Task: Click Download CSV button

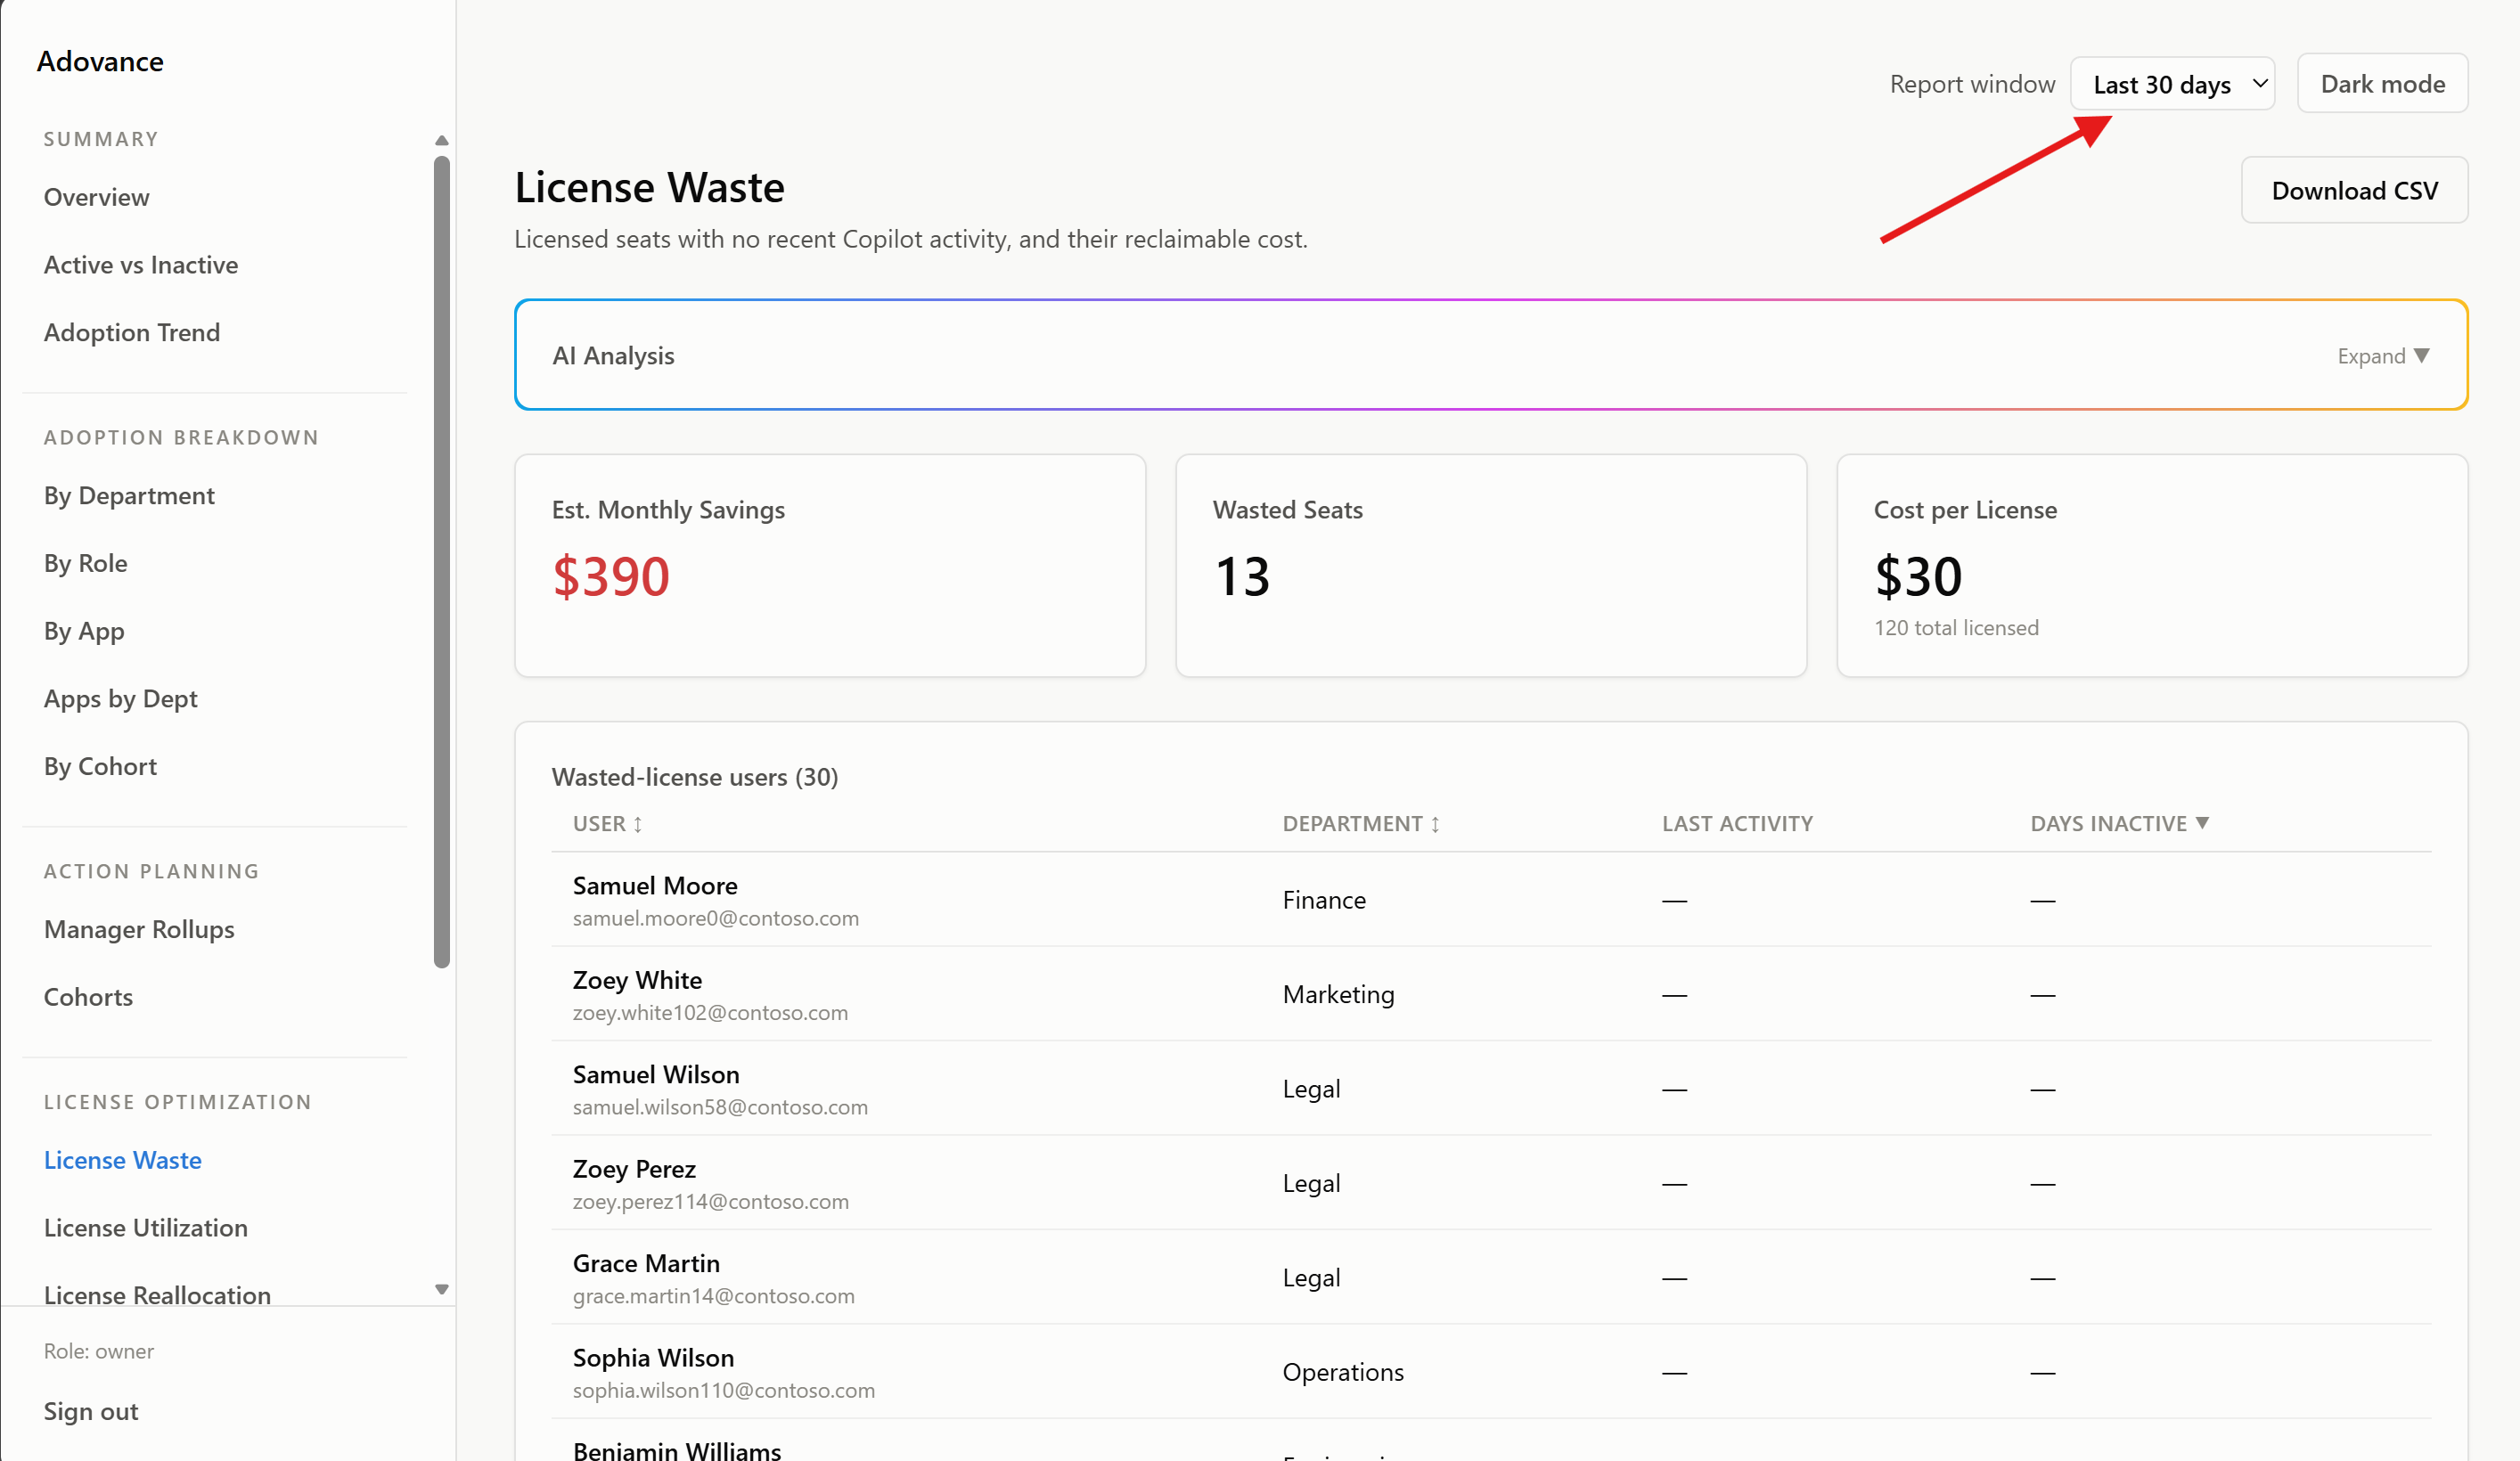Action: (2354, 190)
